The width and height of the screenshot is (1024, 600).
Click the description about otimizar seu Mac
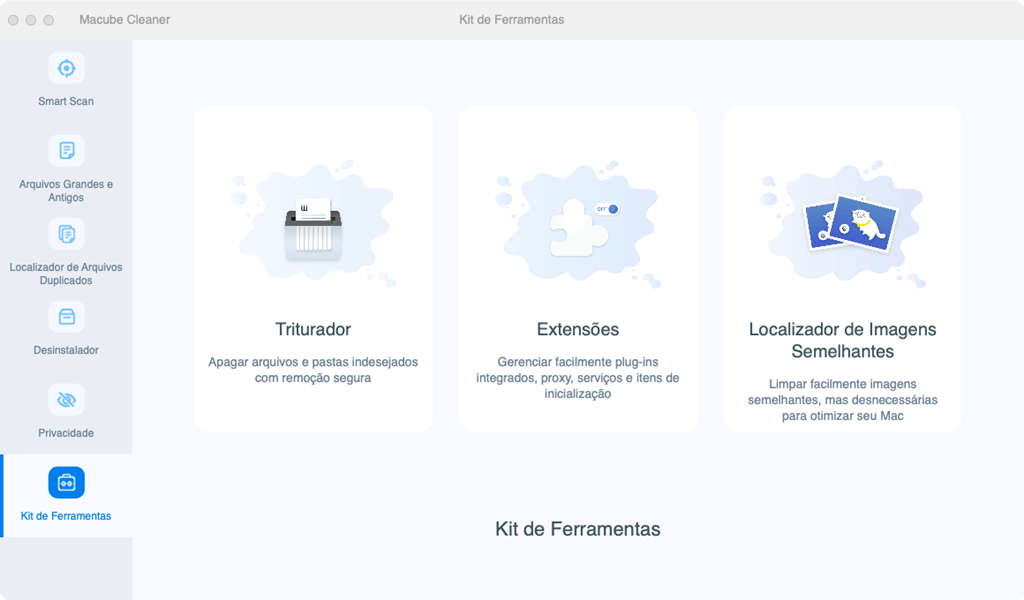point(842,400)
